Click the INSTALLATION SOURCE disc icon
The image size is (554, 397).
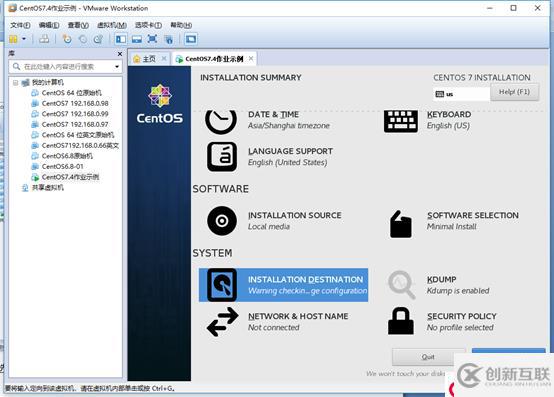tap(222, 221)
